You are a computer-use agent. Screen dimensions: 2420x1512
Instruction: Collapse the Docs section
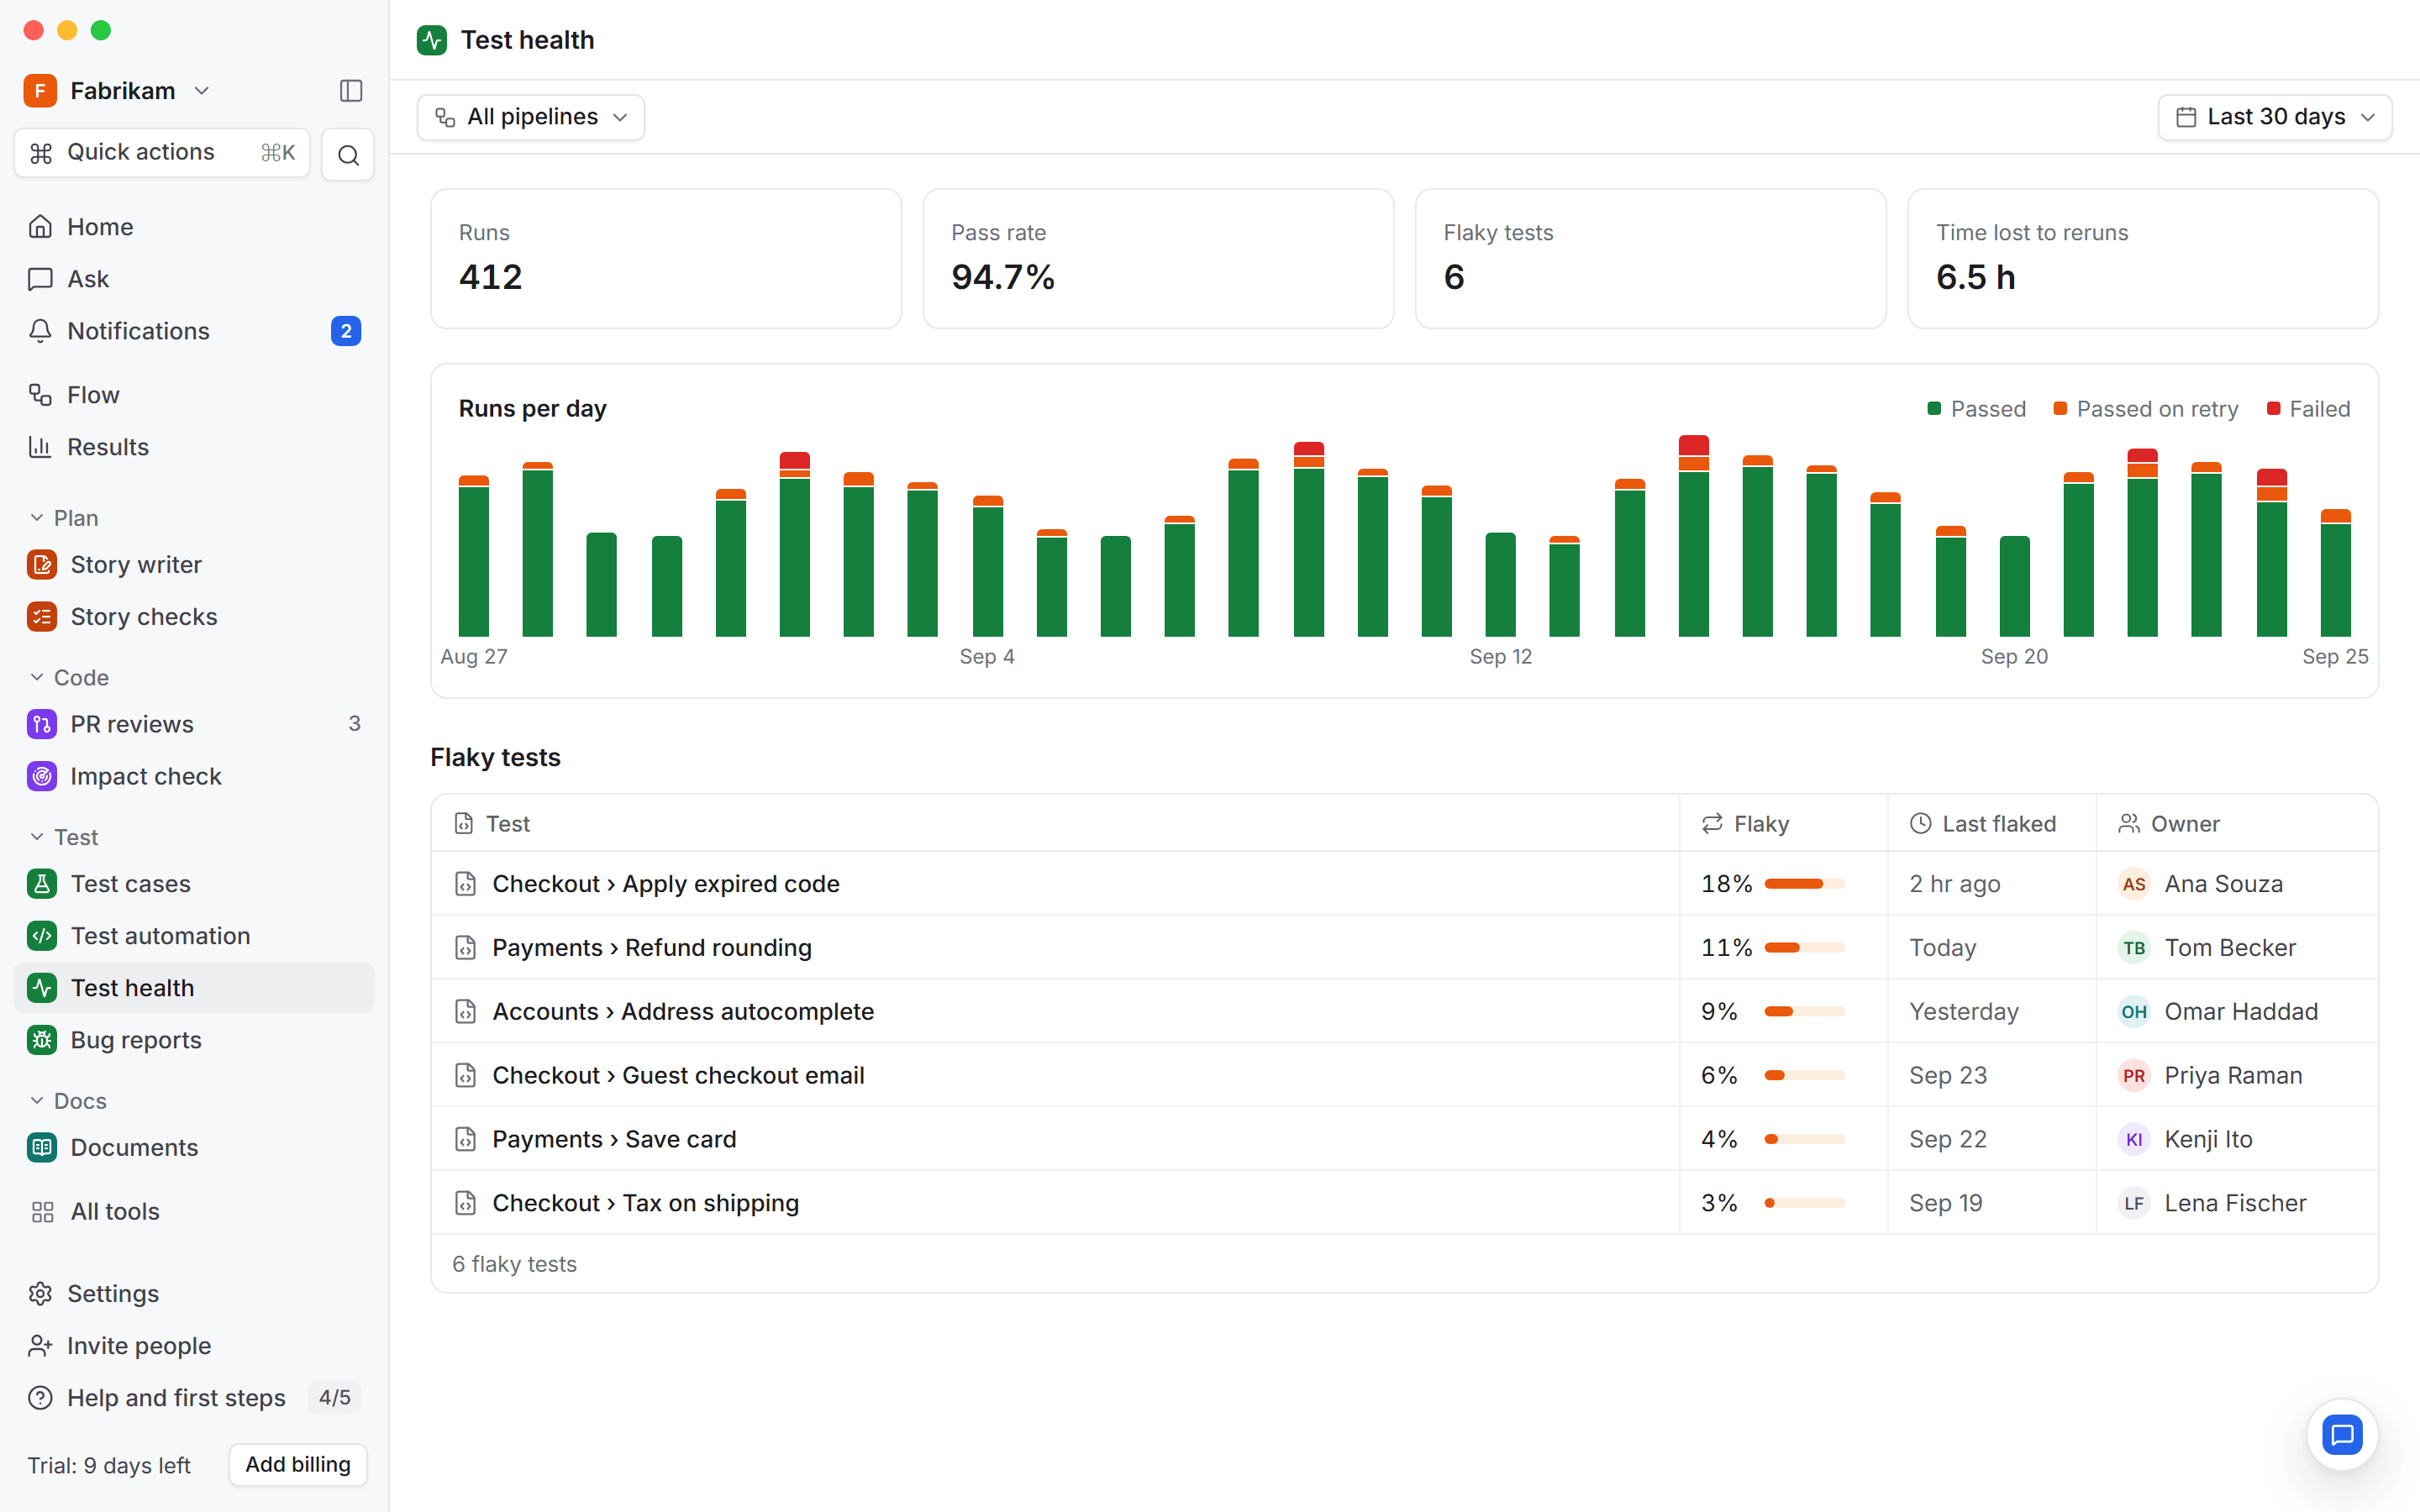(x=68, y=1101)
